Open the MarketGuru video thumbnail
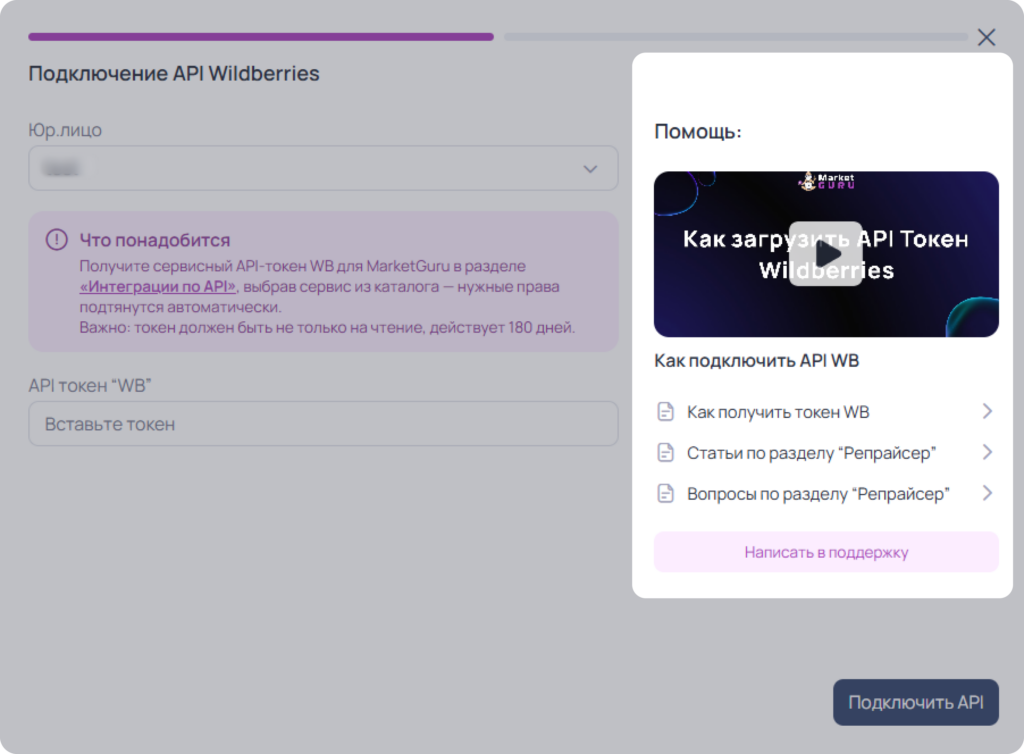This screenshot has height=754, width=1024. [826, 254]
